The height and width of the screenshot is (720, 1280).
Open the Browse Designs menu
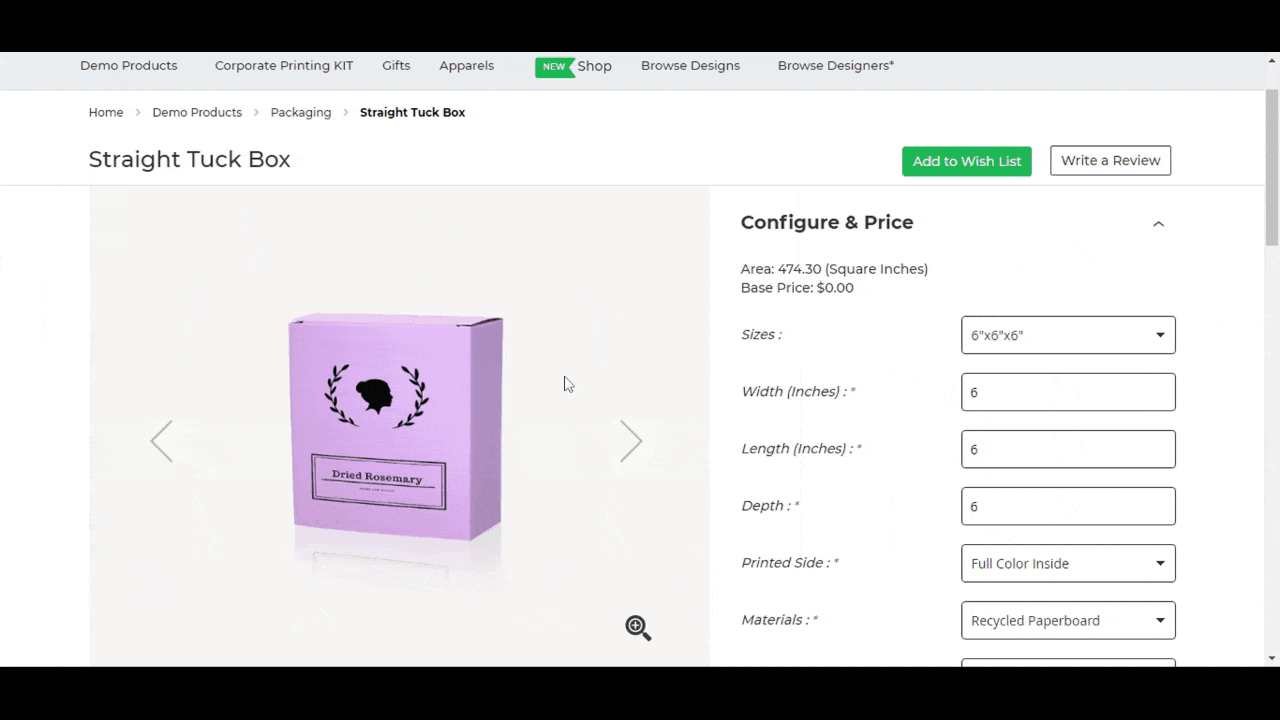[x=690, y=65]
